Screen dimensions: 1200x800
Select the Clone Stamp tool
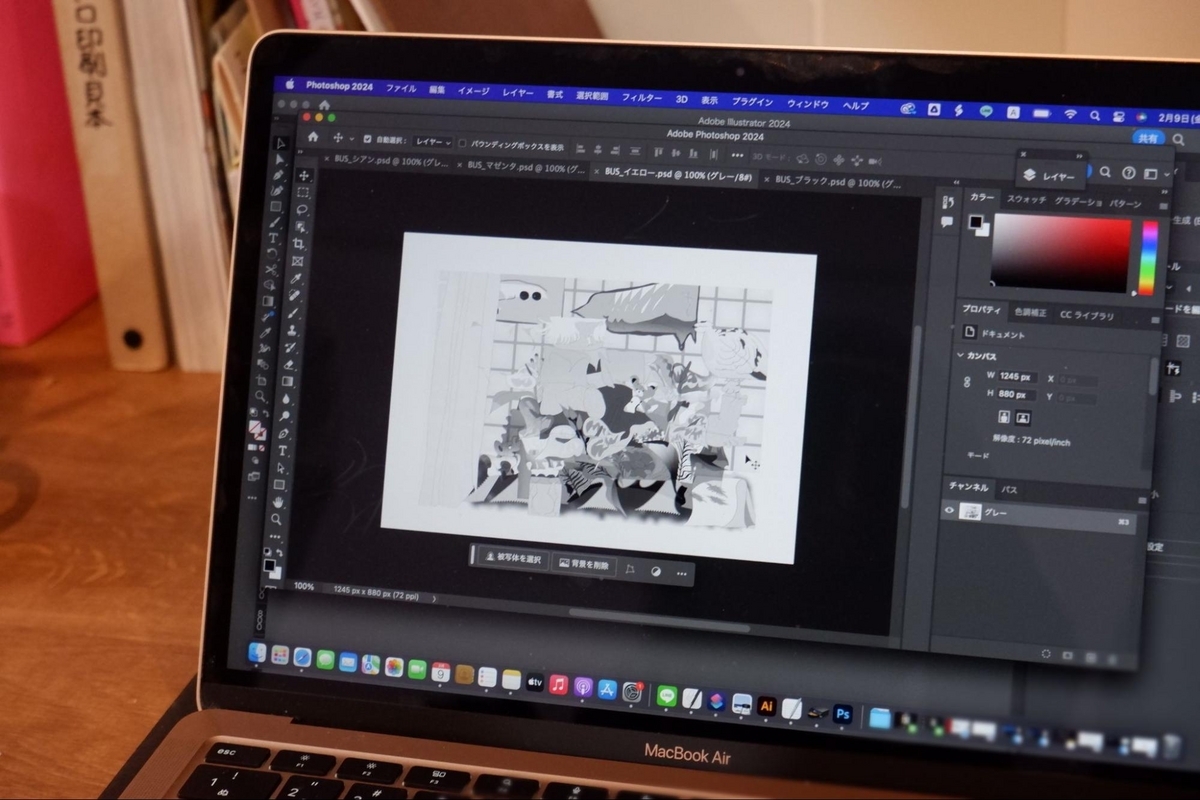click(292, 330)
